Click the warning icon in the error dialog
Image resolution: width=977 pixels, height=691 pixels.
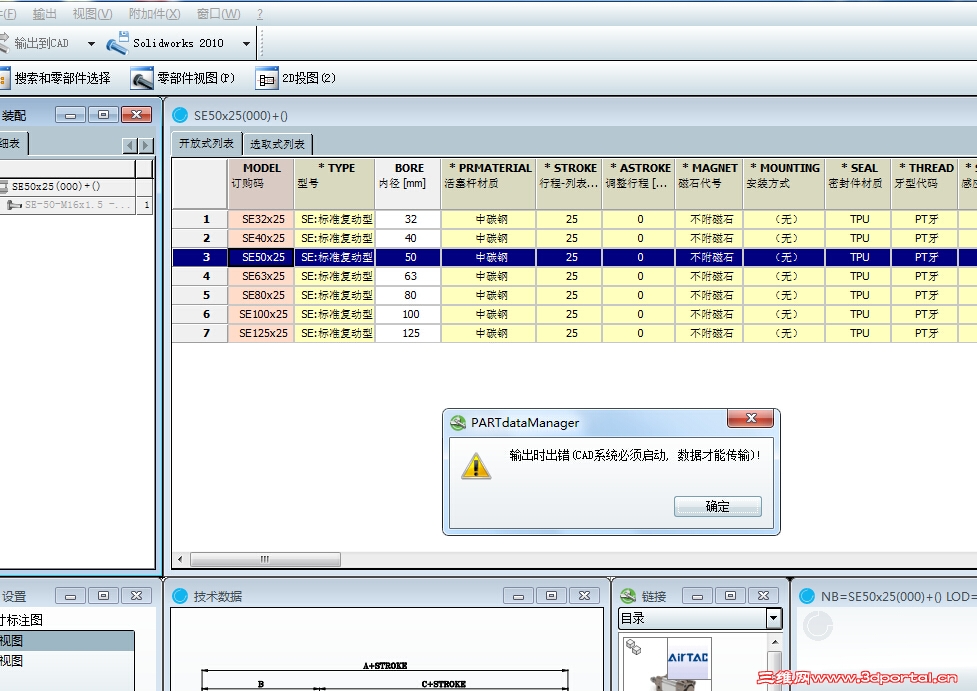(476, 465)
